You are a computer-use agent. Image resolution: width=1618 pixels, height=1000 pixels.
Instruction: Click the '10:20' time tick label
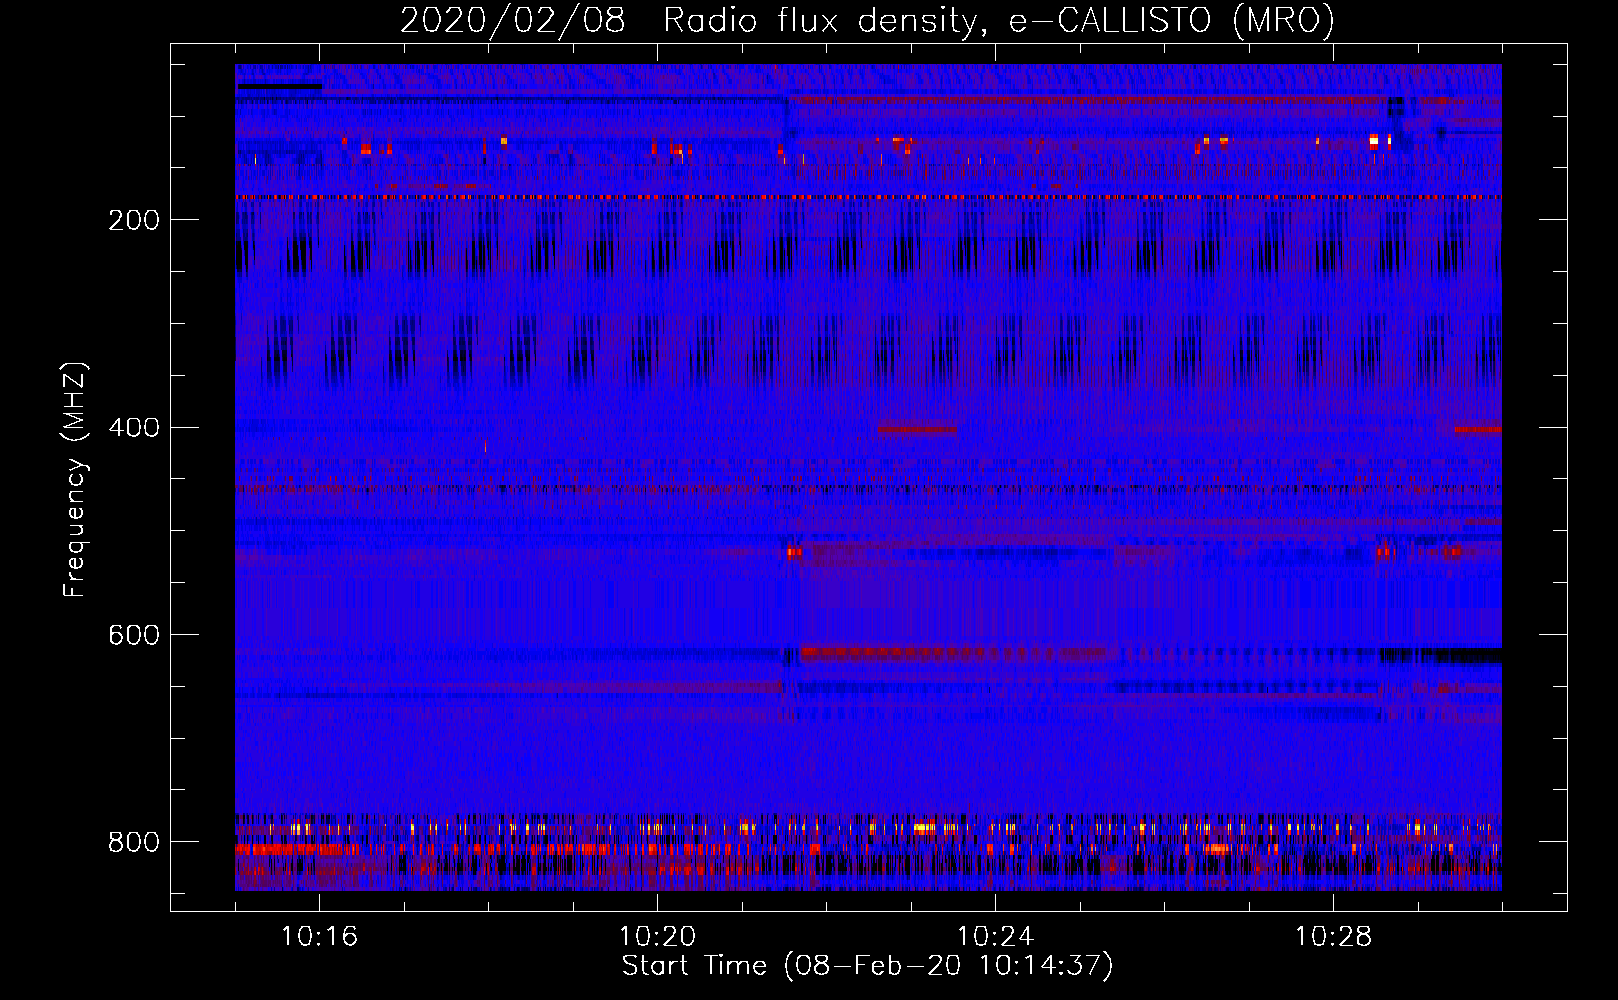pos(657,937)
